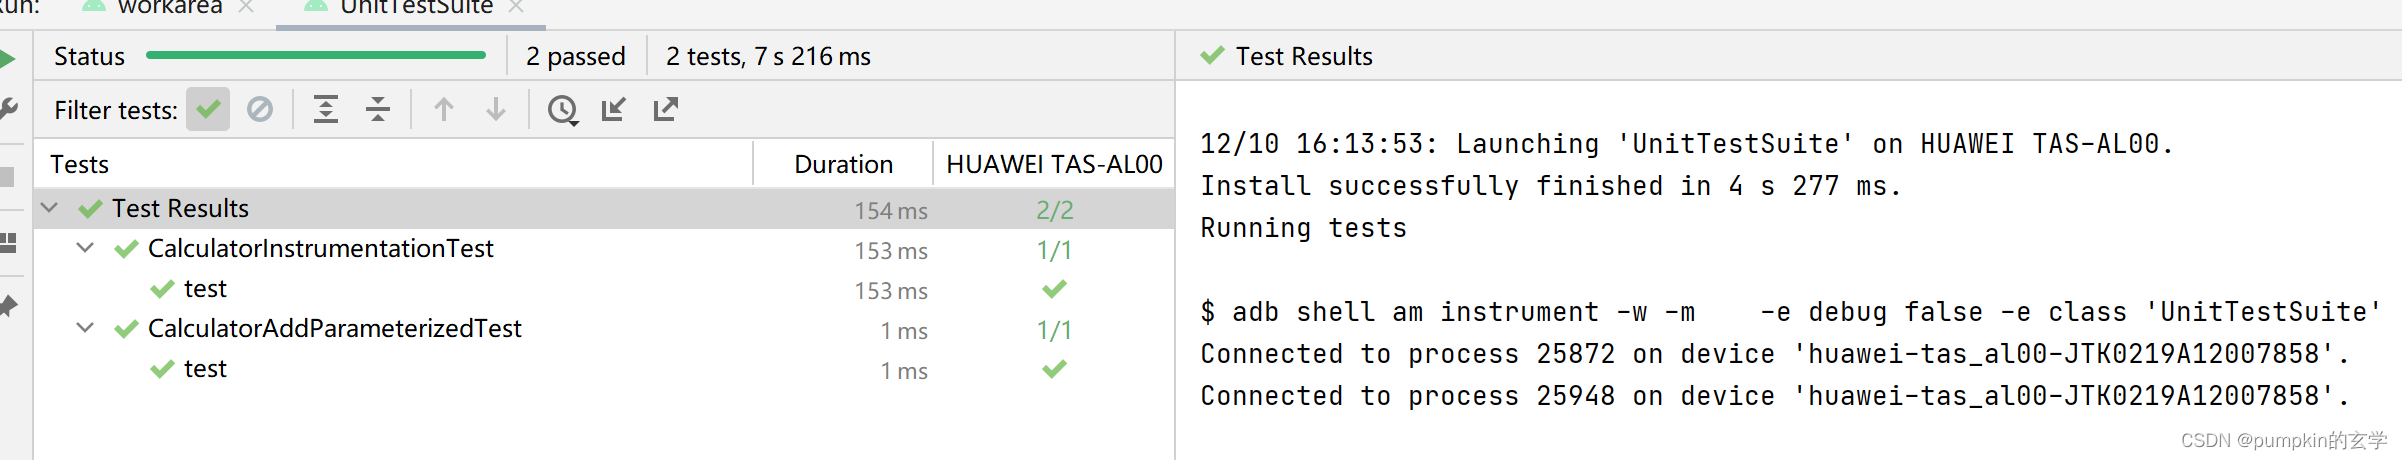Click the Collapse All tests icon
The height and width of the screenshot is (460, 2402).
pos(378,109)
